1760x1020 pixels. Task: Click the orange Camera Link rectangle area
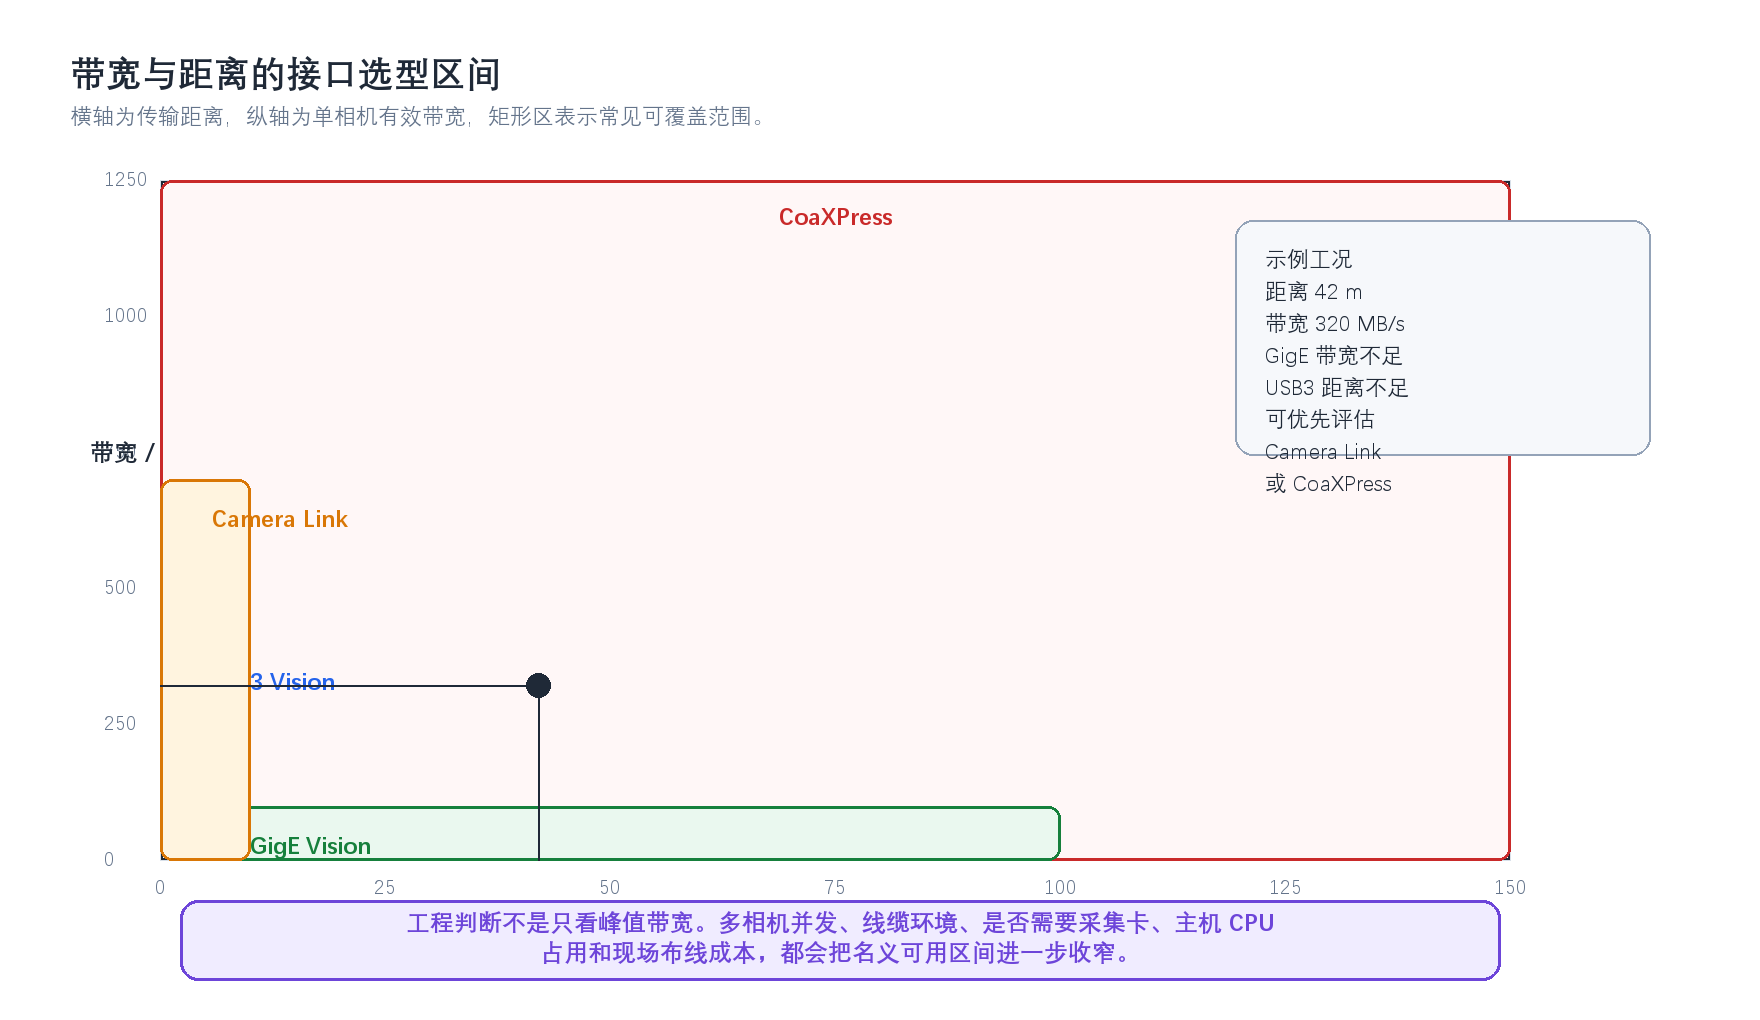(205, 670)
